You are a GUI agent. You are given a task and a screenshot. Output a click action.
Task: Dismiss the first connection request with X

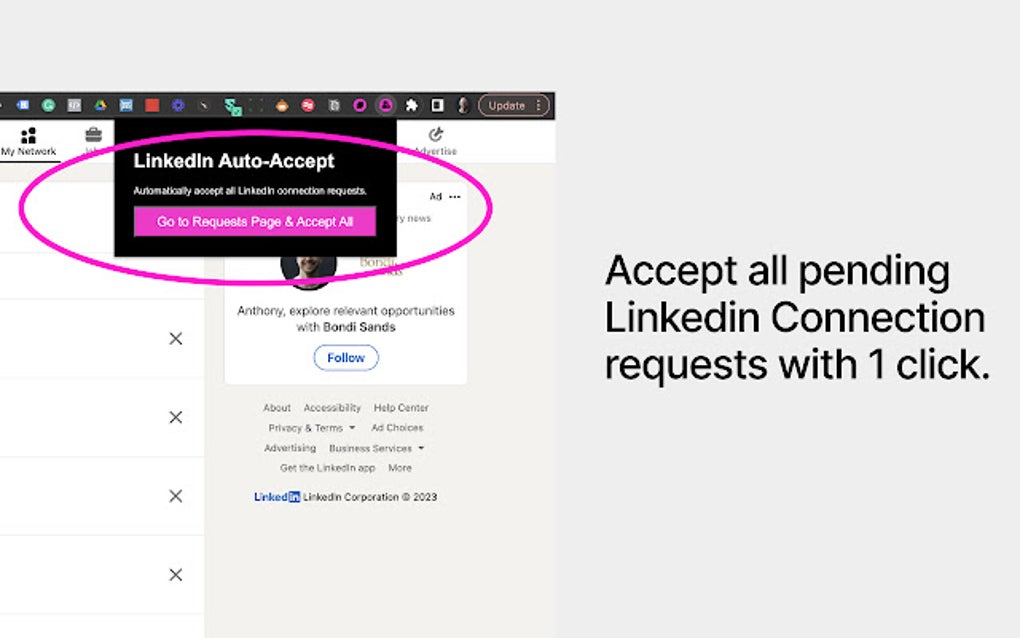coord(176,339)
